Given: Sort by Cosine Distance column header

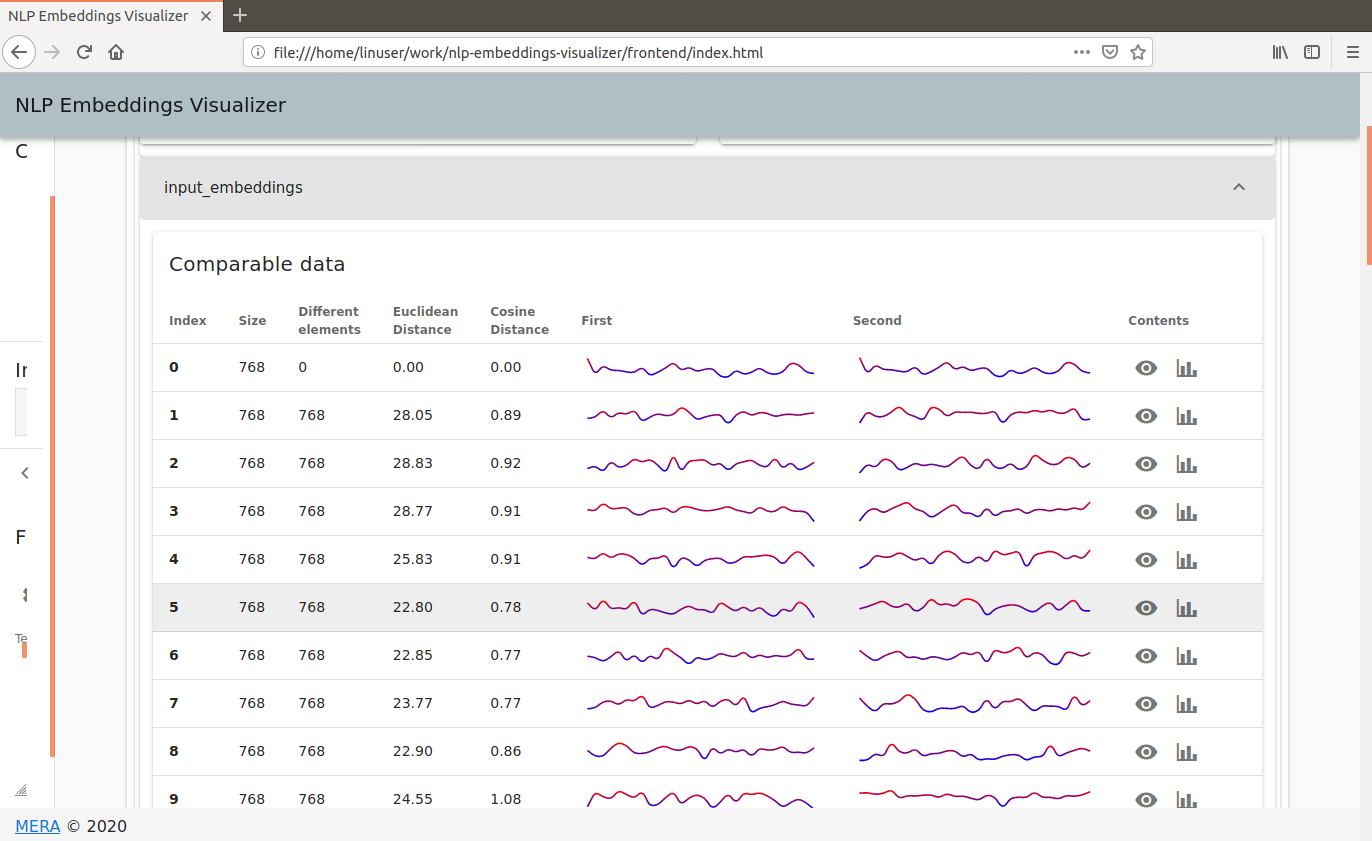Looking at the screenshot, I should (x=519, y=321).
